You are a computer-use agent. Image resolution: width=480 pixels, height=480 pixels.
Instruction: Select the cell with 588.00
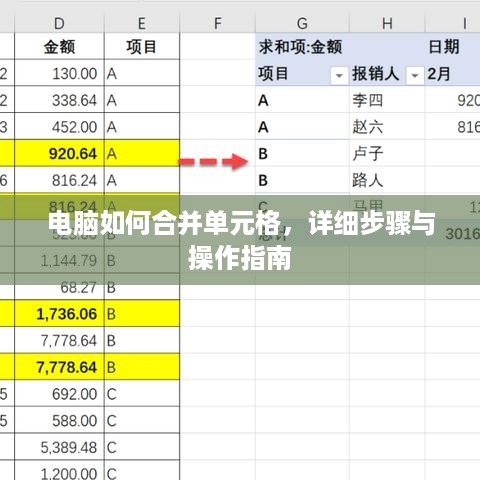59,420
